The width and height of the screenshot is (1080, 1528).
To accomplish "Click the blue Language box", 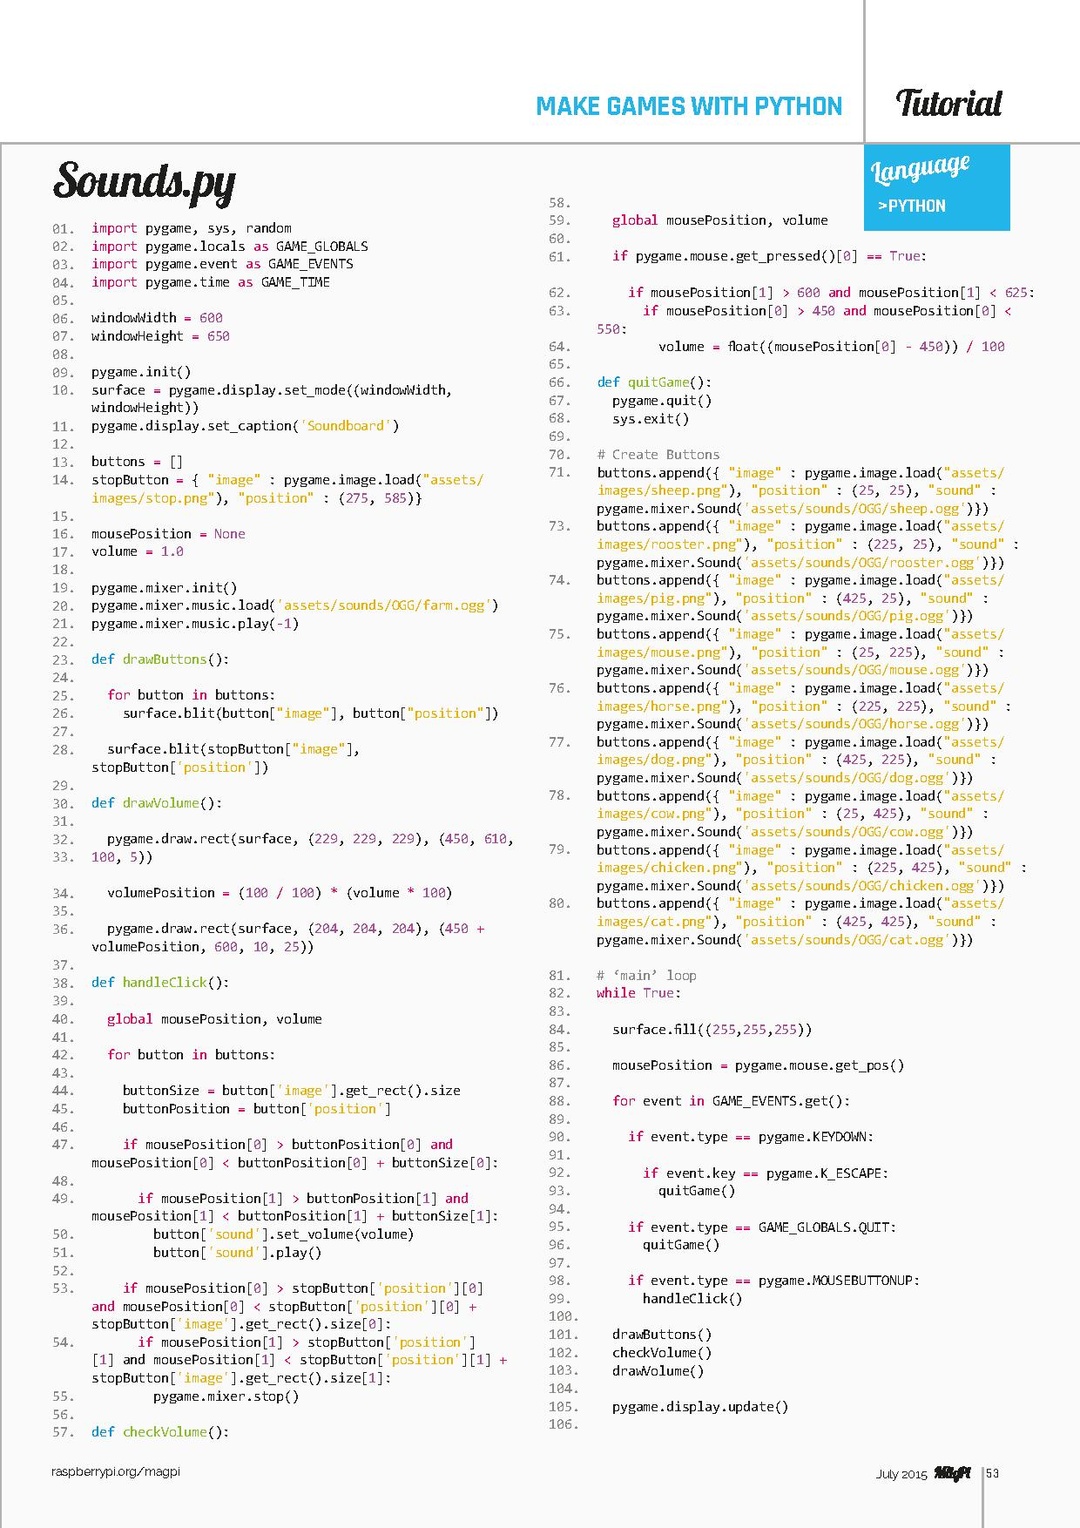I will click(x=937, y=187).
